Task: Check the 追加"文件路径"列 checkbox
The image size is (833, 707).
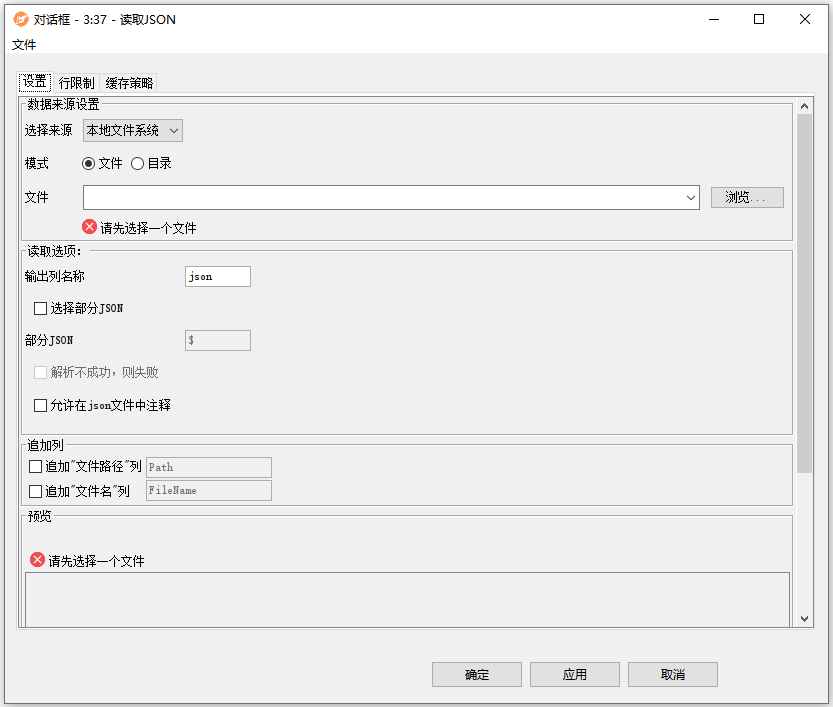Action: [x=36, y=466]
